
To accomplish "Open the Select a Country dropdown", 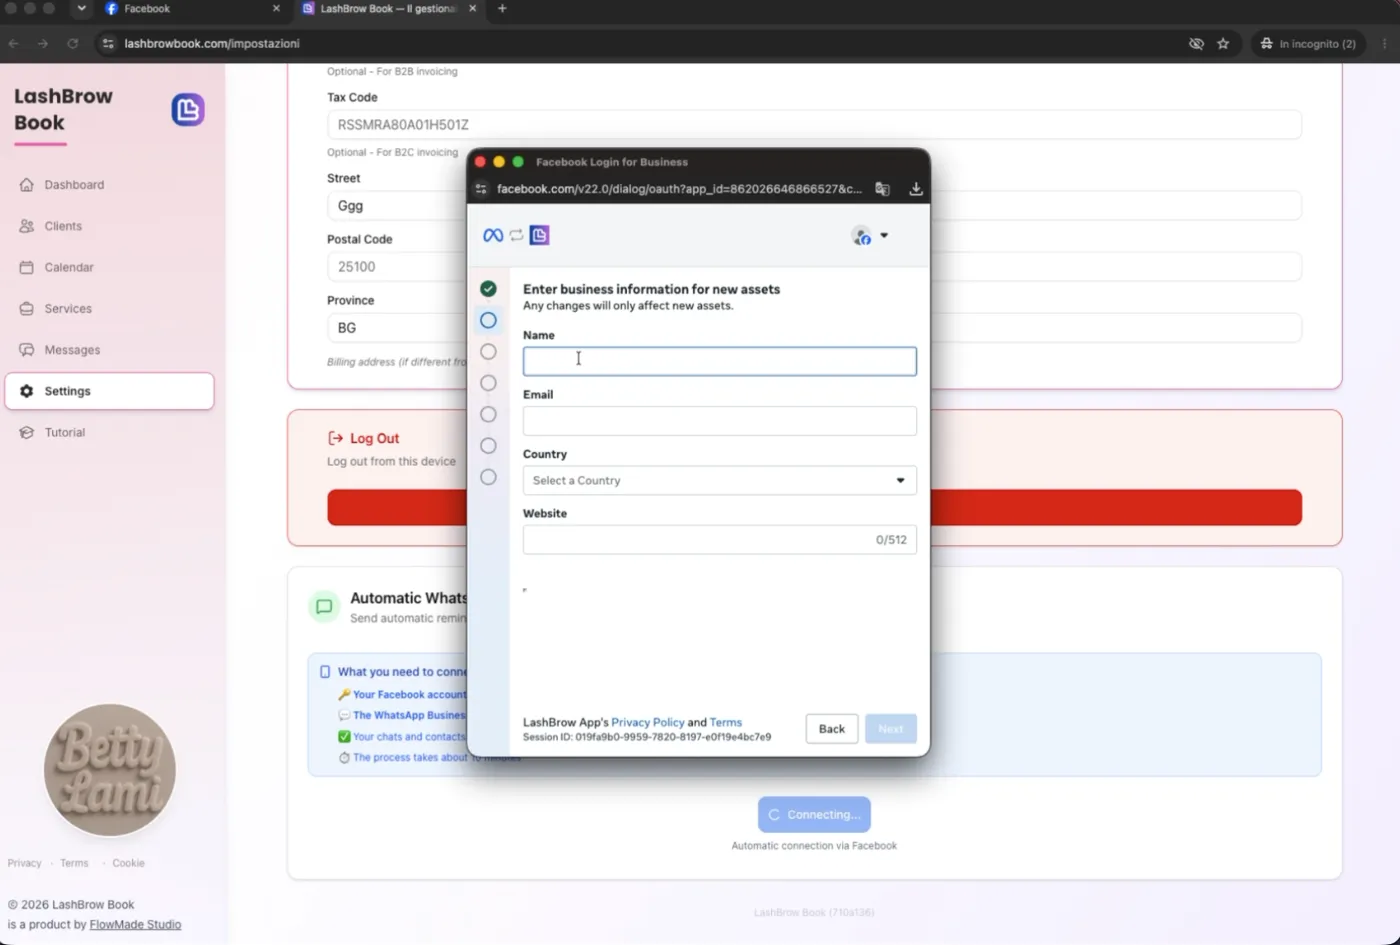I will (720, 480).
